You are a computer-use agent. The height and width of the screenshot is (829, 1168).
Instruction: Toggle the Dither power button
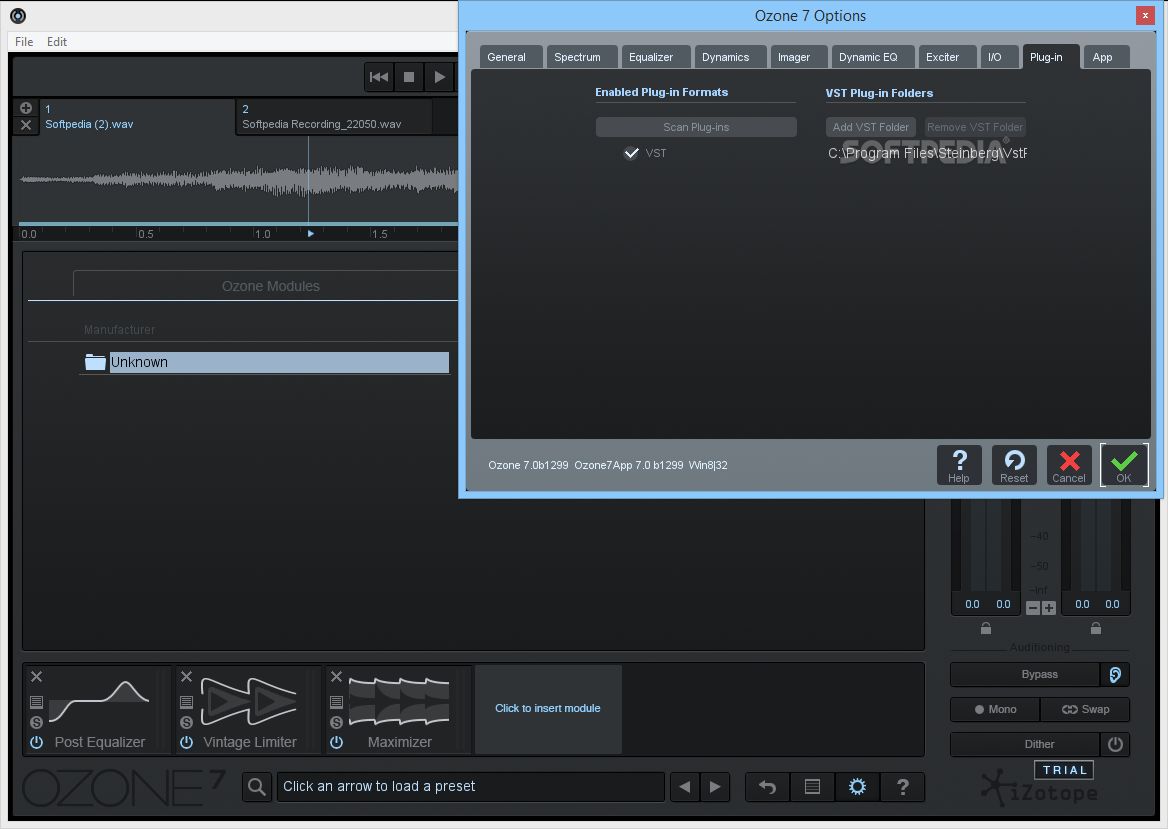coord(1115,744)
